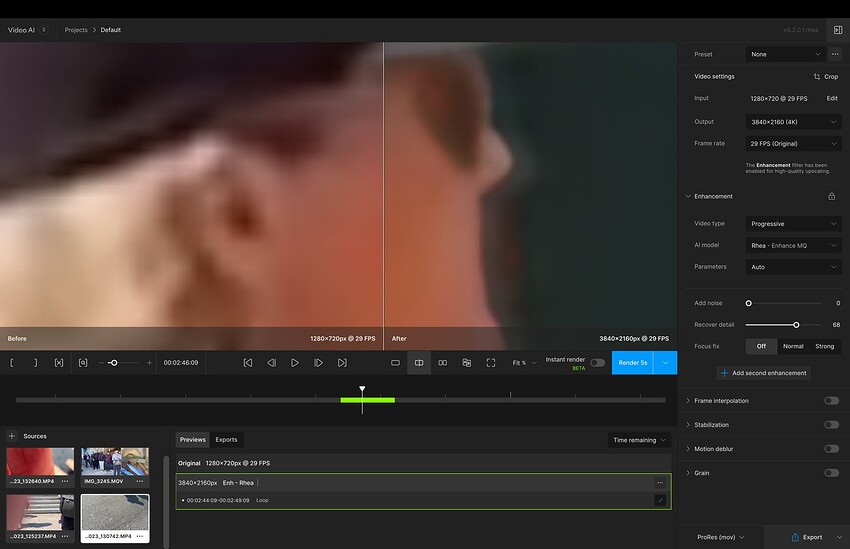Select side-by-side view mode
Viewport: 850px width, 549px height.
click(x=443, y=363)
